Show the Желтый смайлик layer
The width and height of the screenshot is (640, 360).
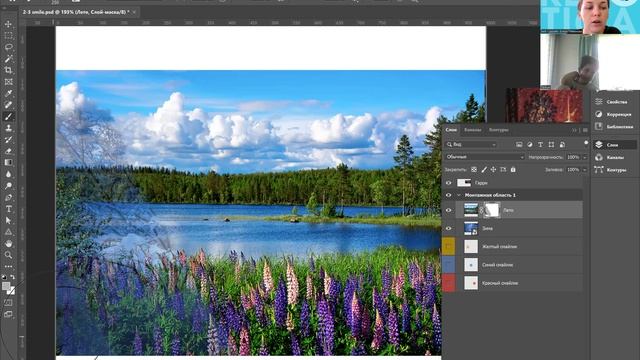449,247
